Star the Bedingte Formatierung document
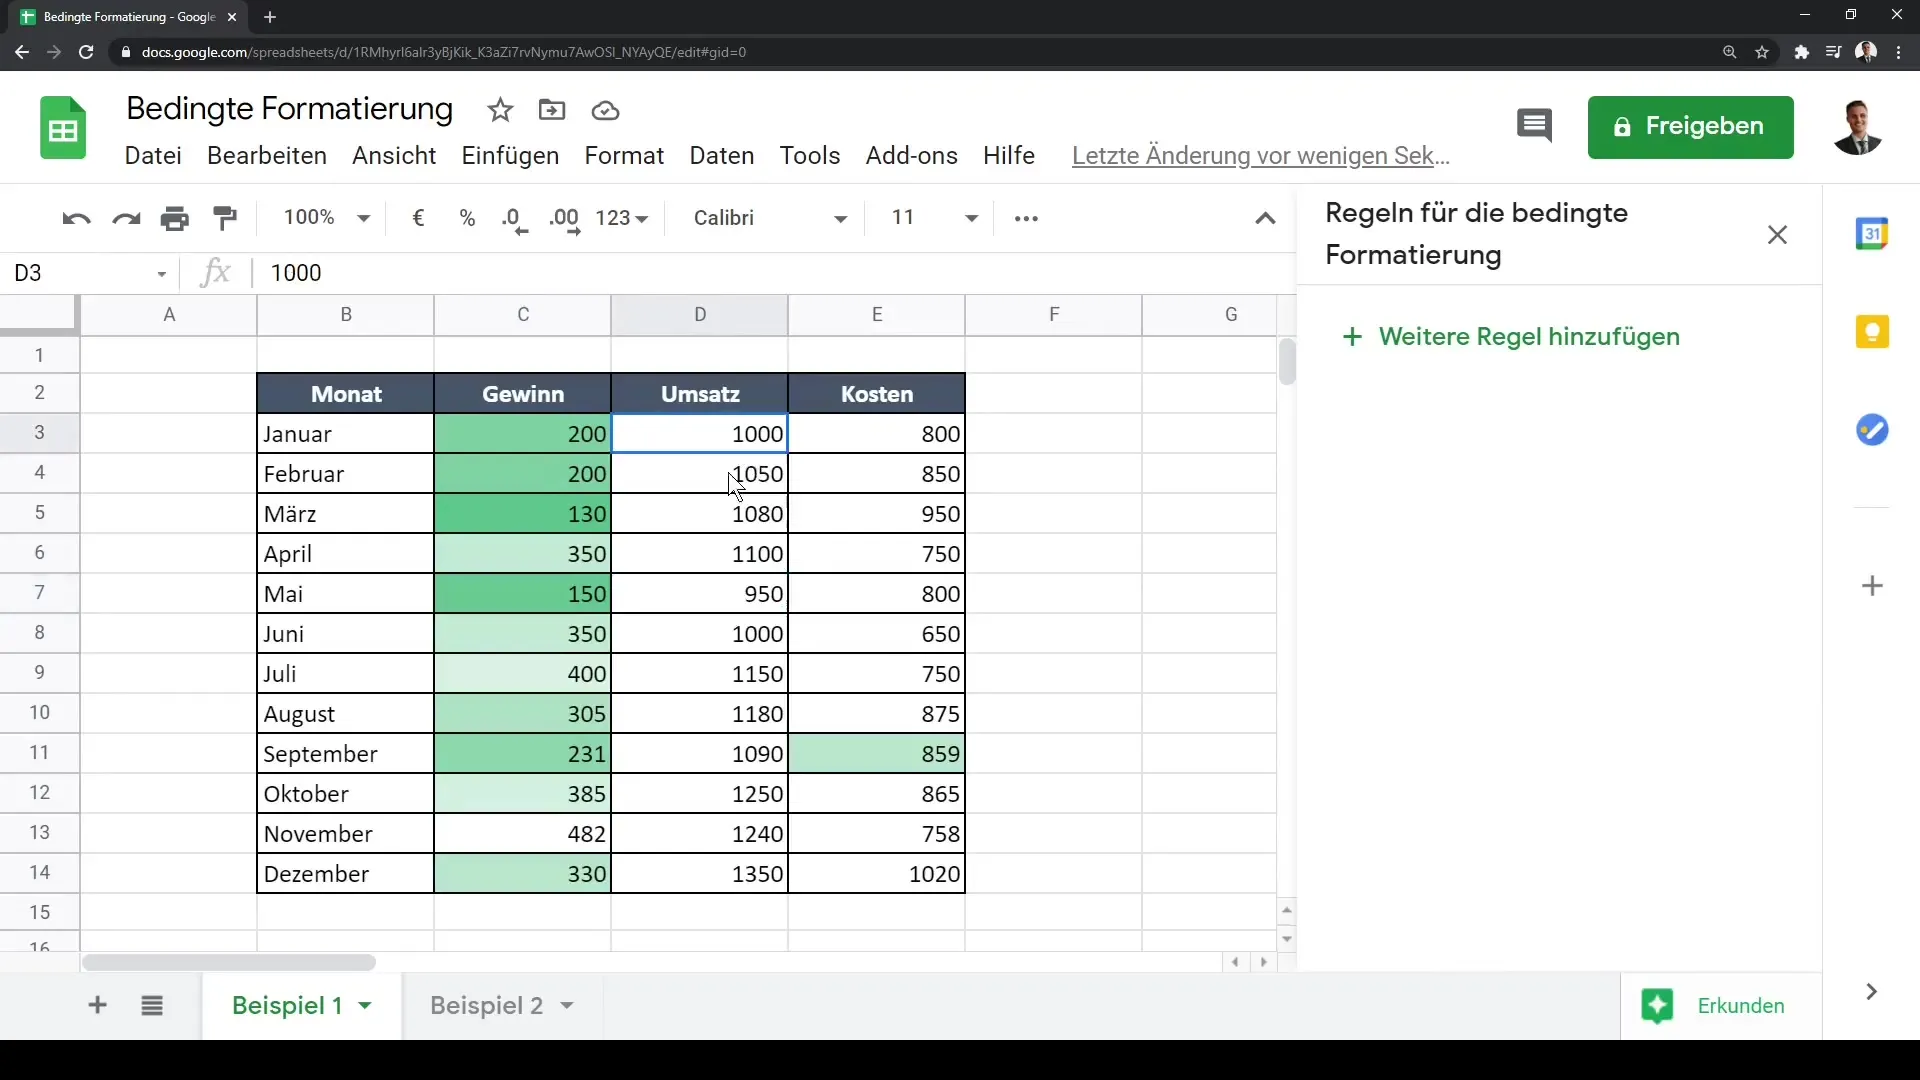This screenshot has height=1080, width=1920. click(500, 110)
